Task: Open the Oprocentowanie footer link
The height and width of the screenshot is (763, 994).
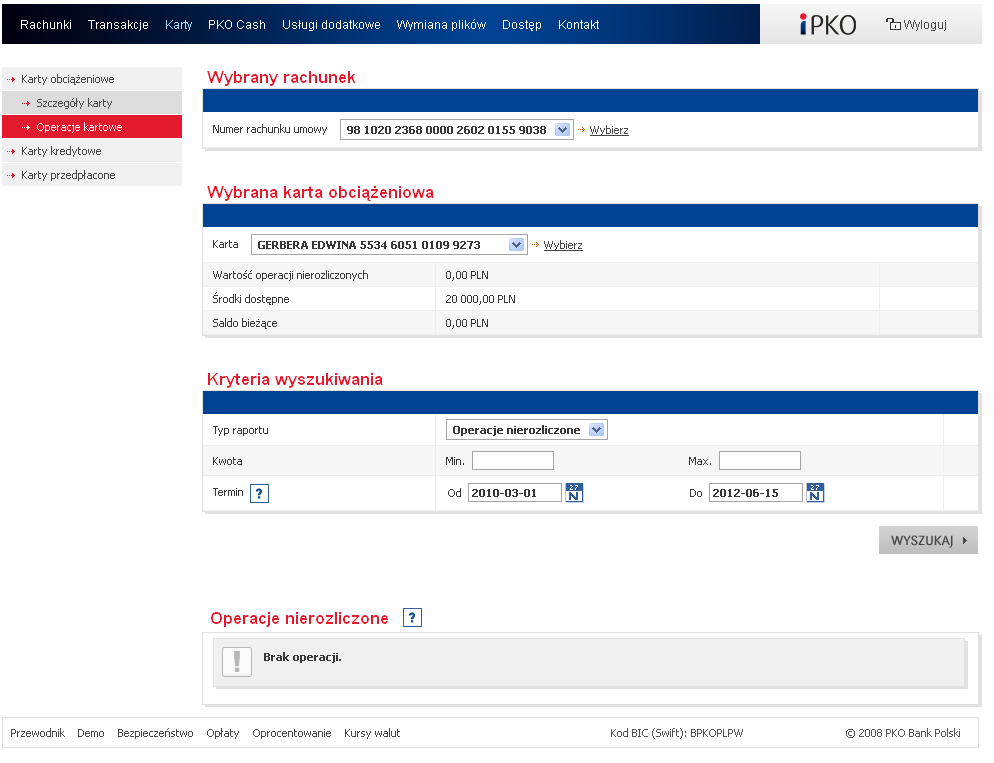Action: point(292,733)
